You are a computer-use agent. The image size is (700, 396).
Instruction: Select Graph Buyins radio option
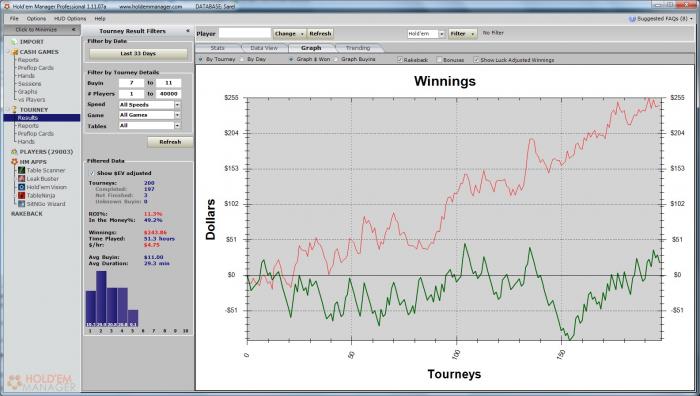tap(336, 59)
